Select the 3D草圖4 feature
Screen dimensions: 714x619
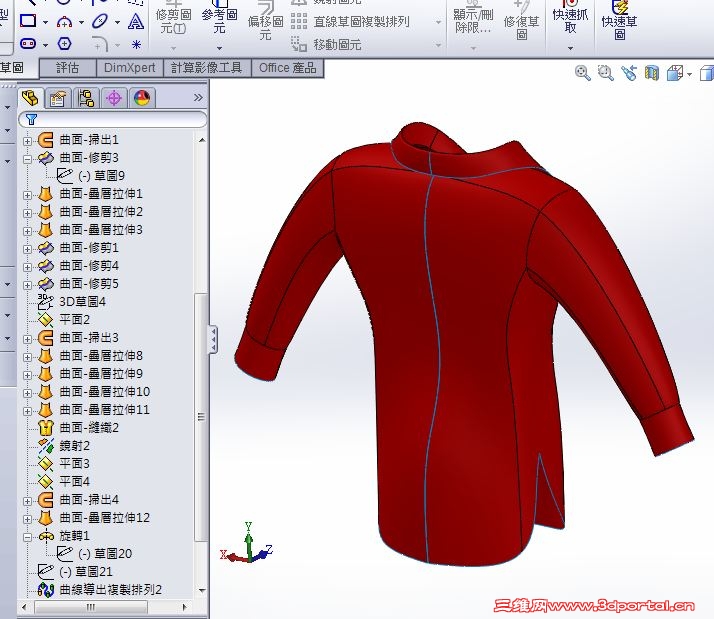82,302
